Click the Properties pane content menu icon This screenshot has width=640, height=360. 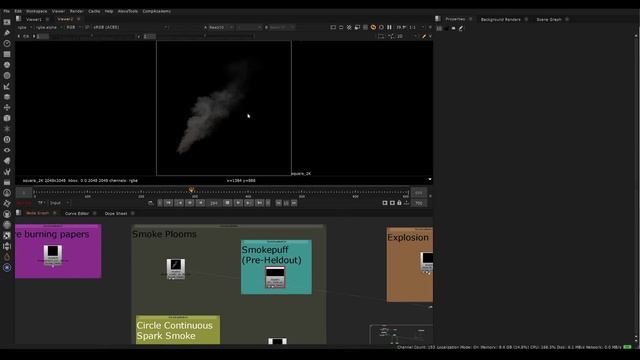pos(438,19)
